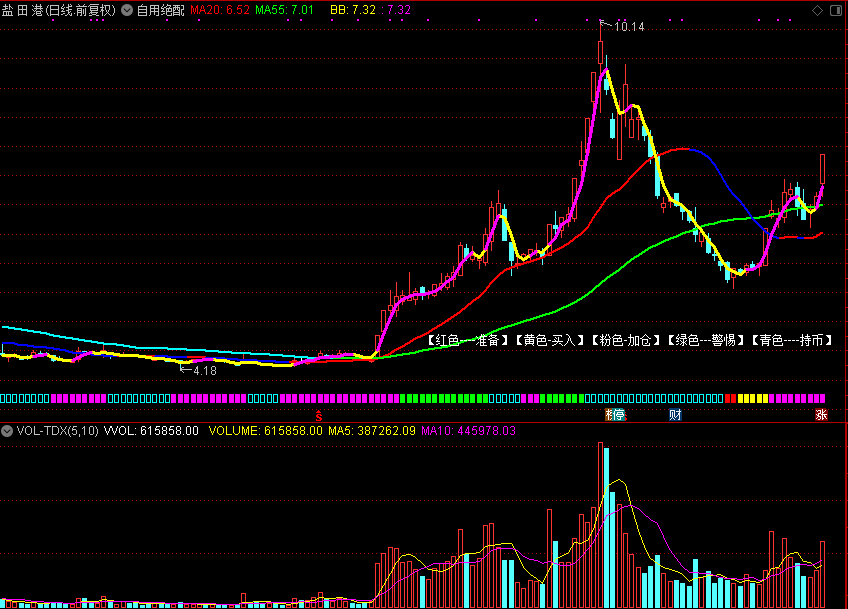Click the 【青色----持币】 legend text
The image size is (848, 609).
tap(791, 340)
